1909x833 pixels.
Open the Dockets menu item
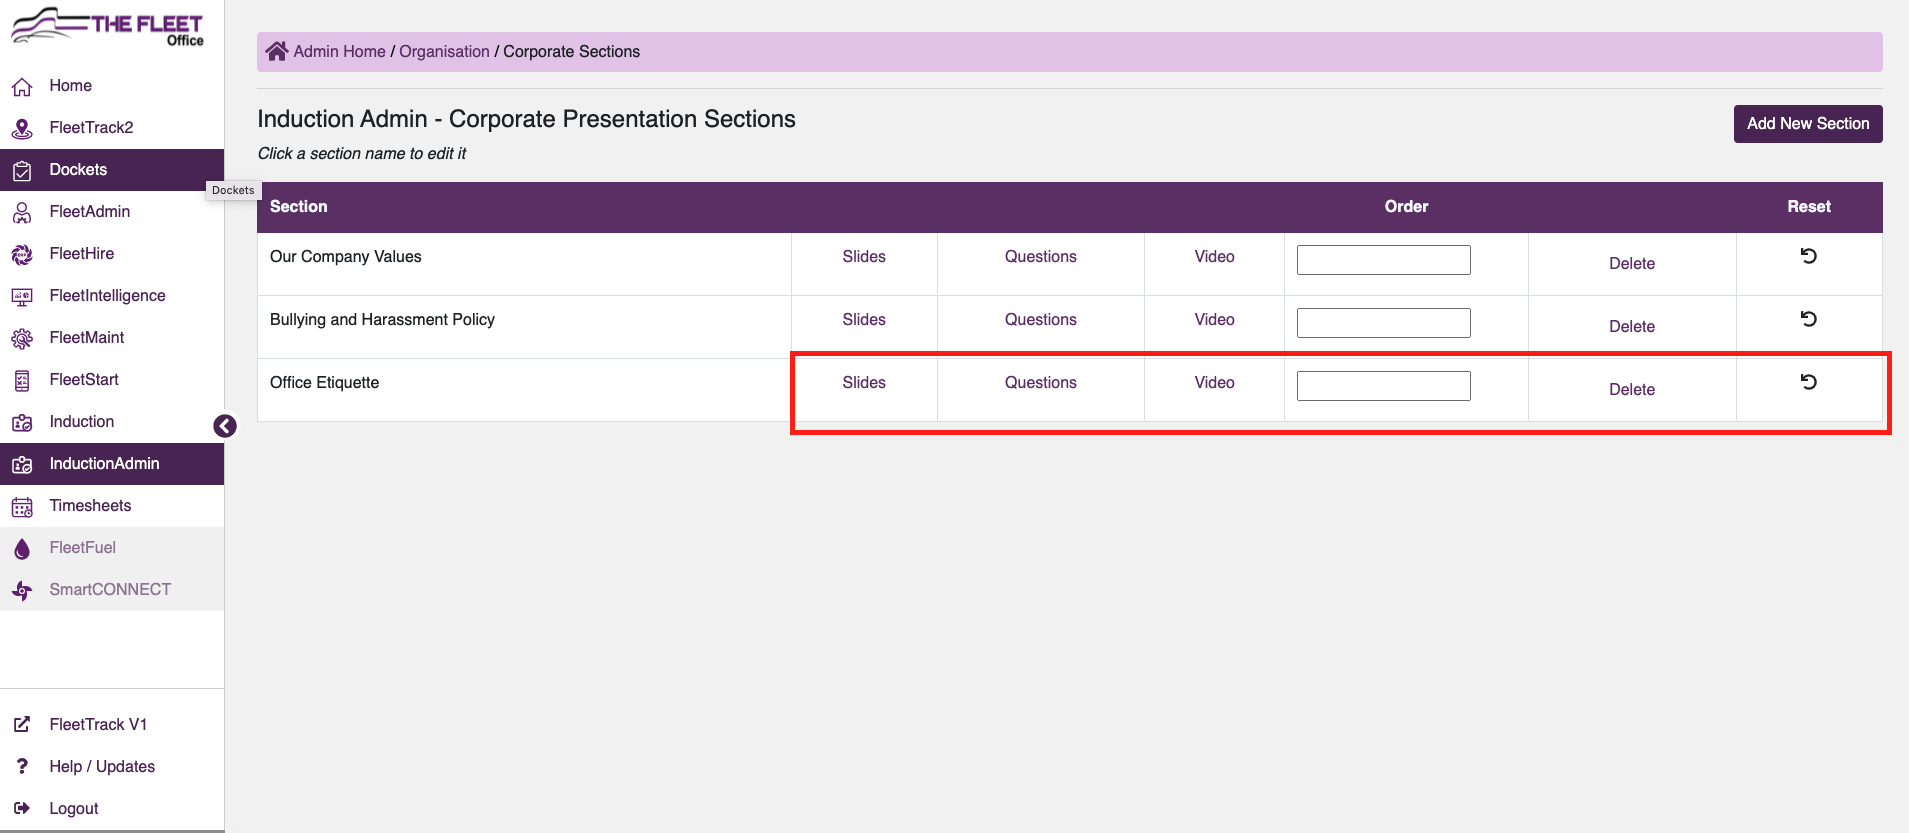click(112, 170)
